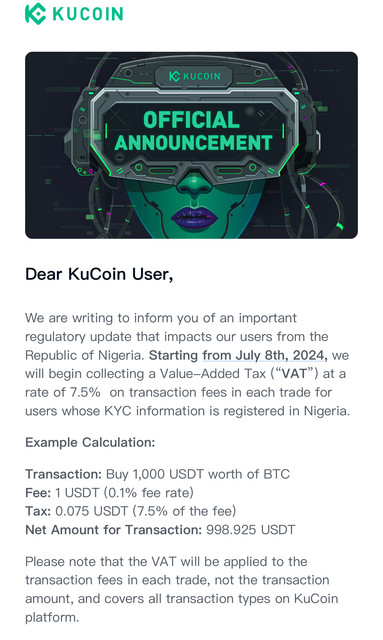Open the Official Announcement banner image

191,145
